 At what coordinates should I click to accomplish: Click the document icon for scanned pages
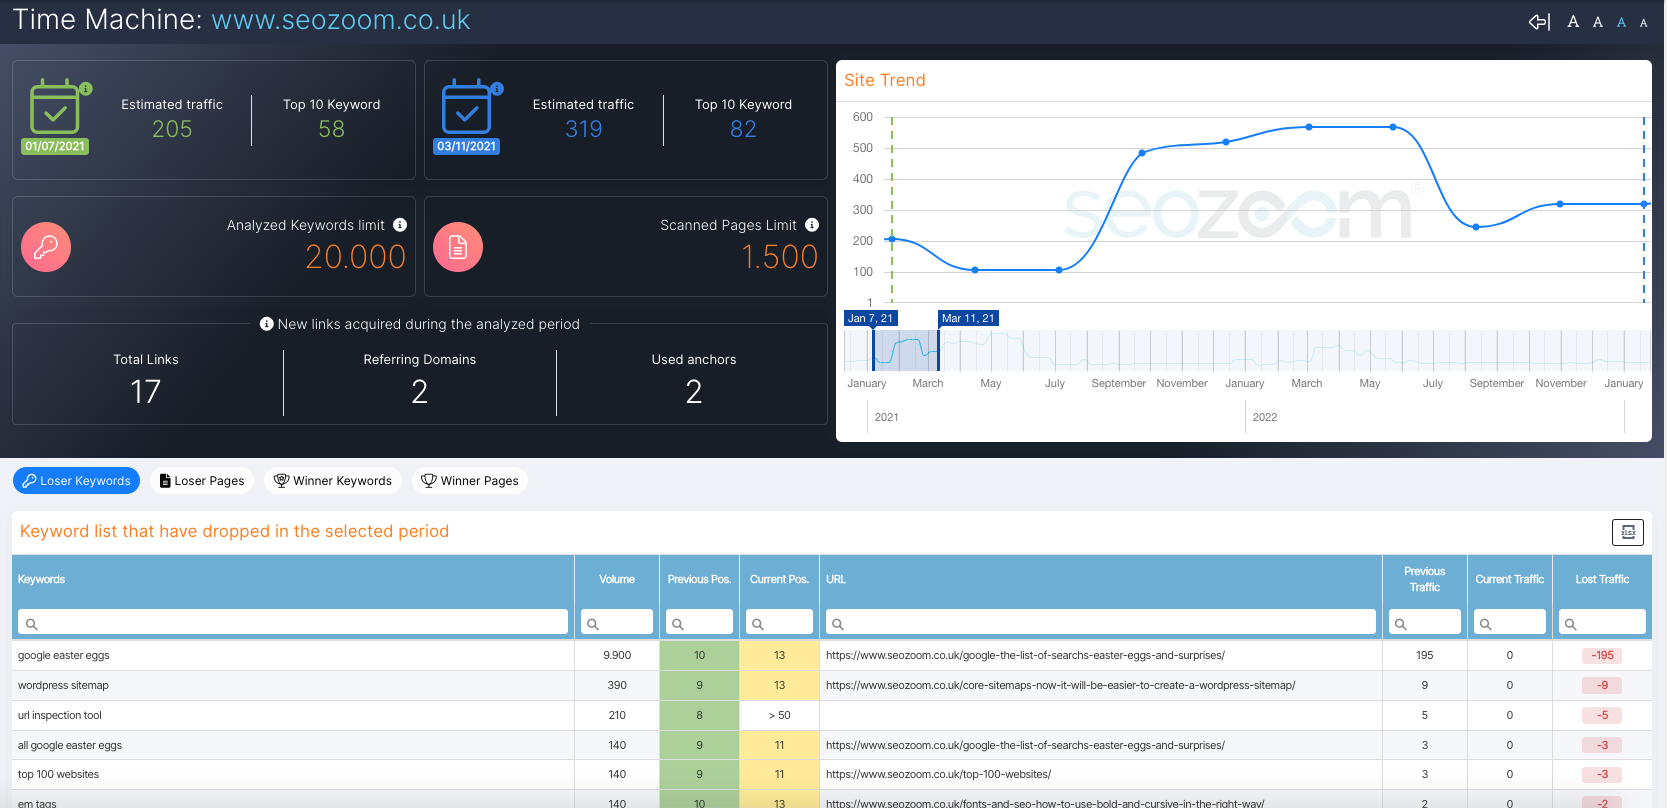458,247
